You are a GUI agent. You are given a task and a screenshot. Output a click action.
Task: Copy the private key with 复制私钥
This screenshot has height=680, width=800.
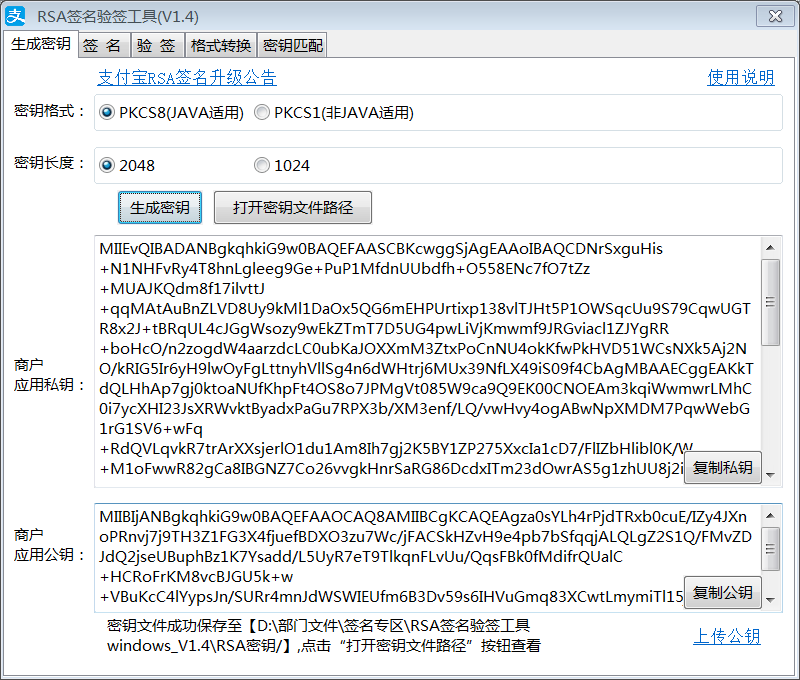coord(723,468)
